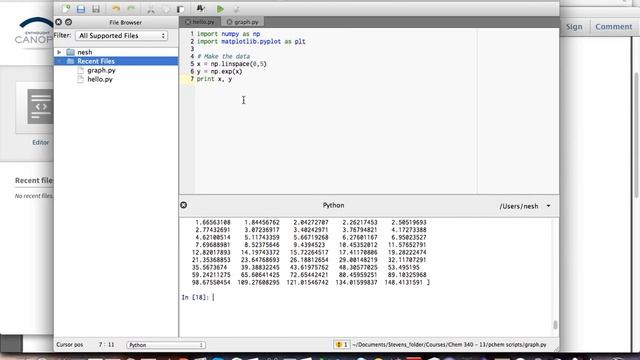Click the Python console title label
This screenshot has width=640, height=360.
tap(333, 205)
